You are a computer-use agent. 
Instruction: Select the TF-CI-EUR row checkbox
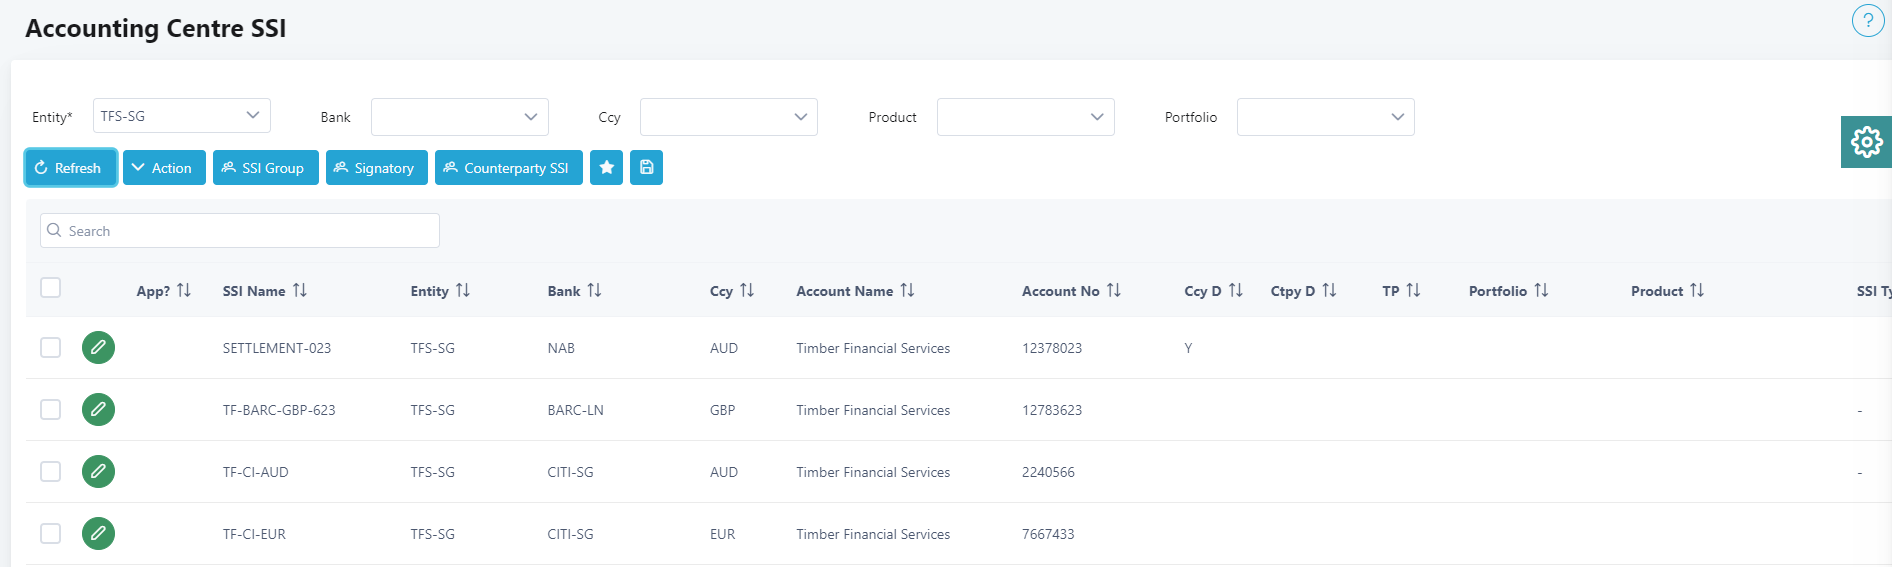51,534
